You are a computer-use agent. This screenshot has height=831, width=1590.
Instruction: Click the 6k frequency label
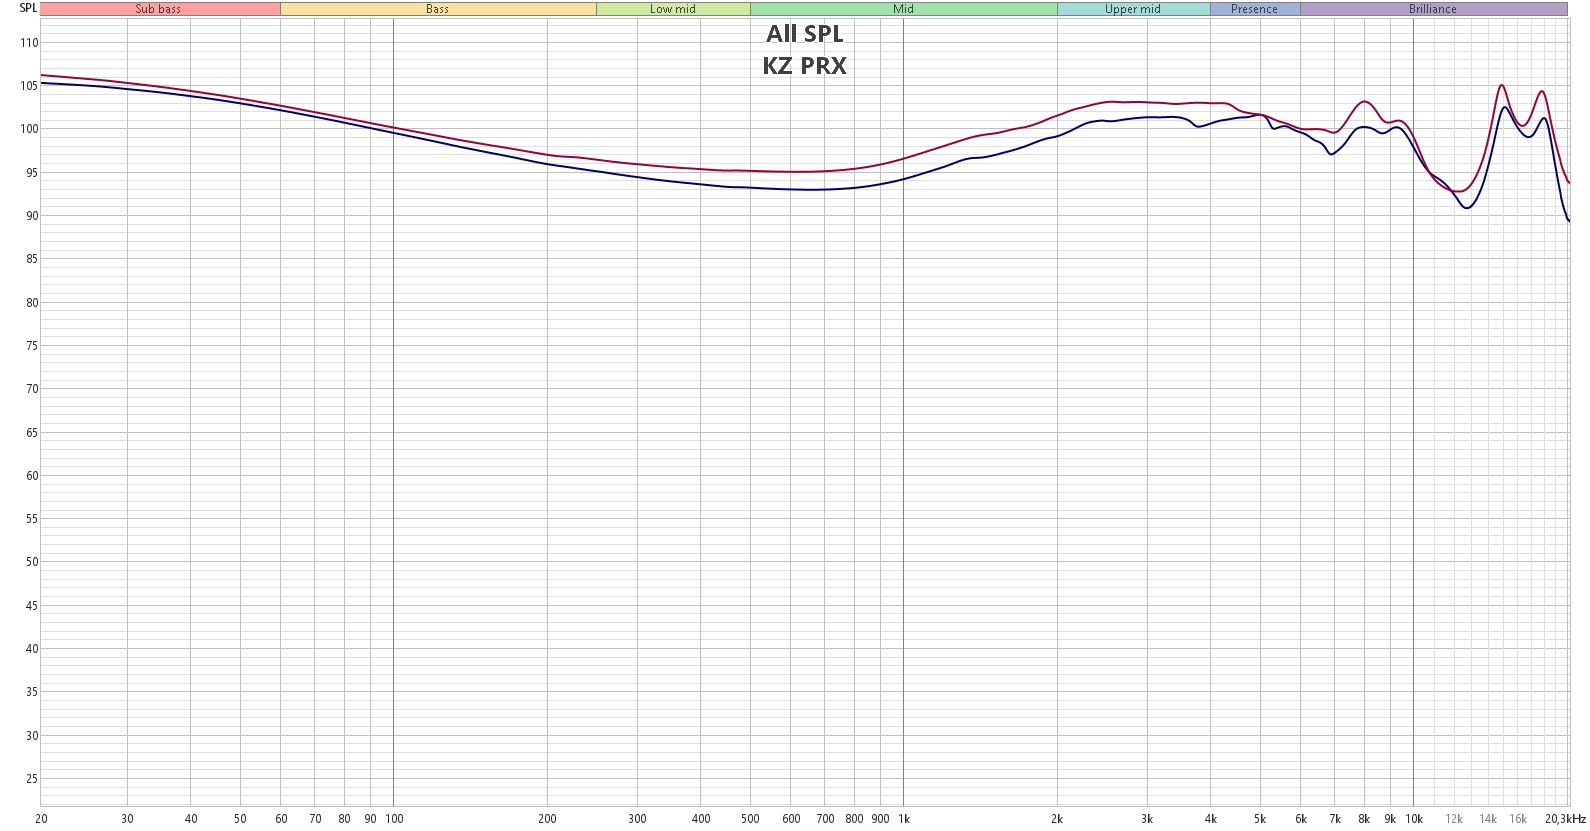(x=1301, y=819)
